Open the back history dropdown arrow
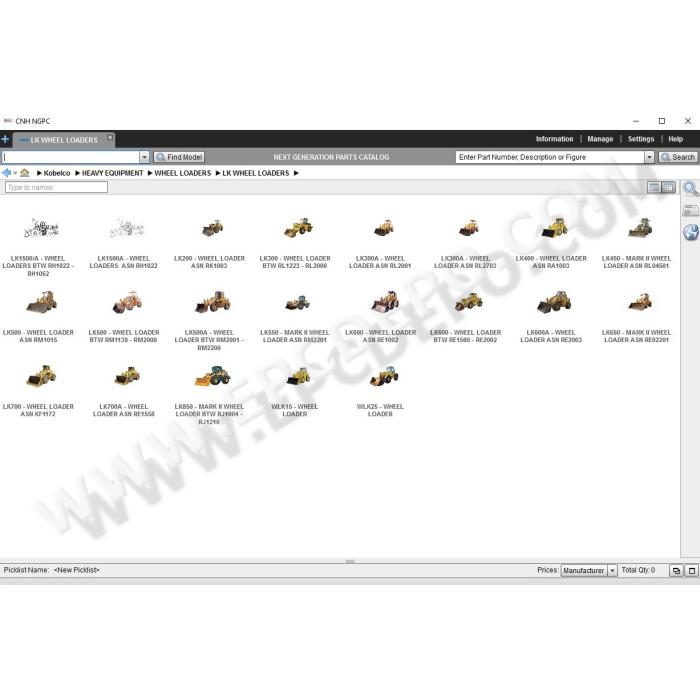Image resolution: width=700 pixels, height=700 pixels. pos(15,173)
